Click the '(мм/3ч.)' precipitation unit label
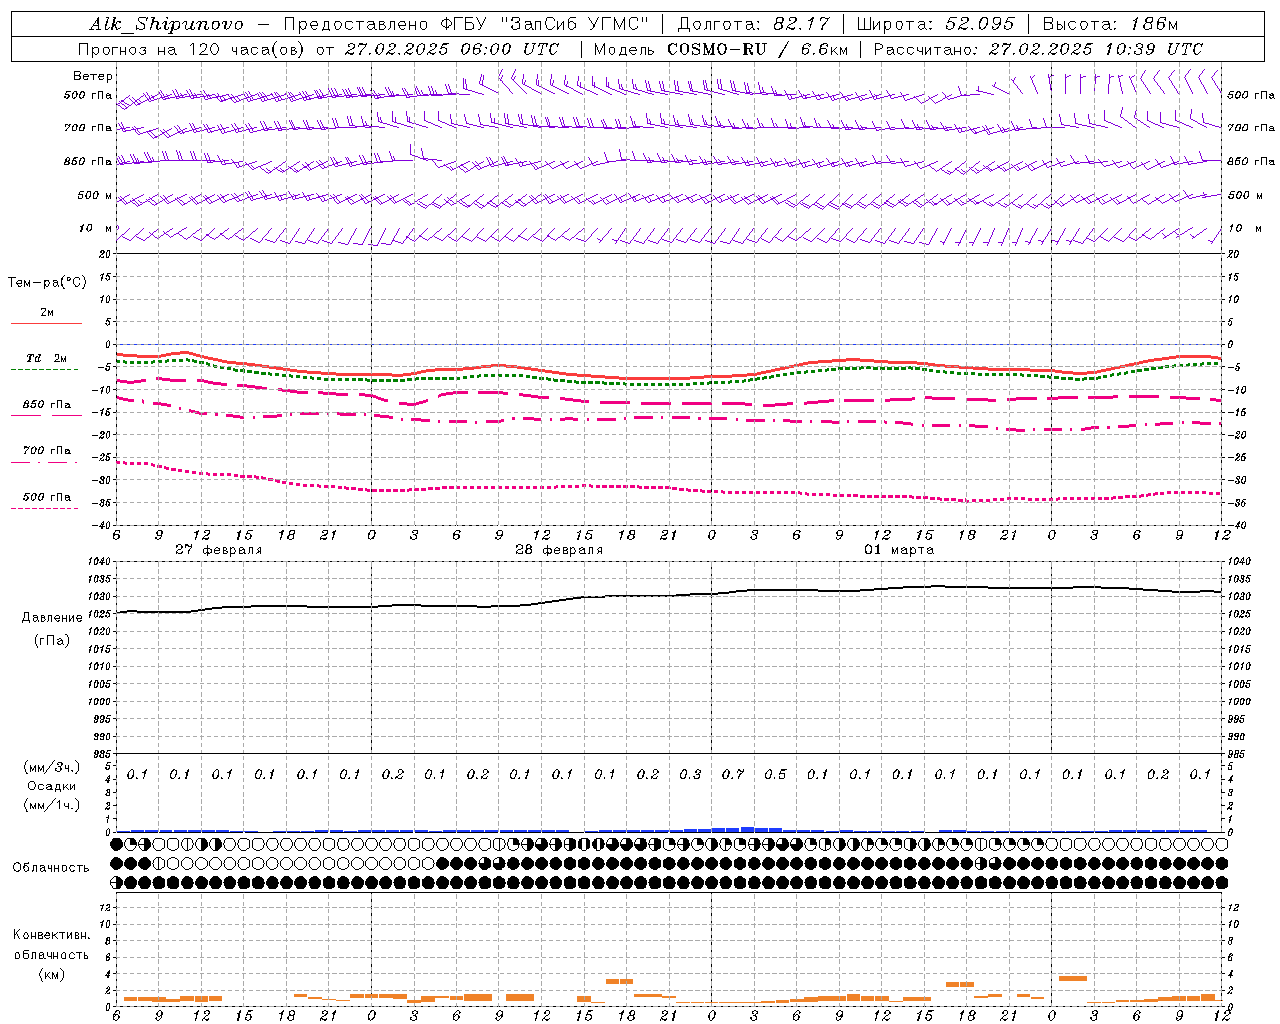The height and width of the screenshot is (1024, 1280). coord(53,767)
